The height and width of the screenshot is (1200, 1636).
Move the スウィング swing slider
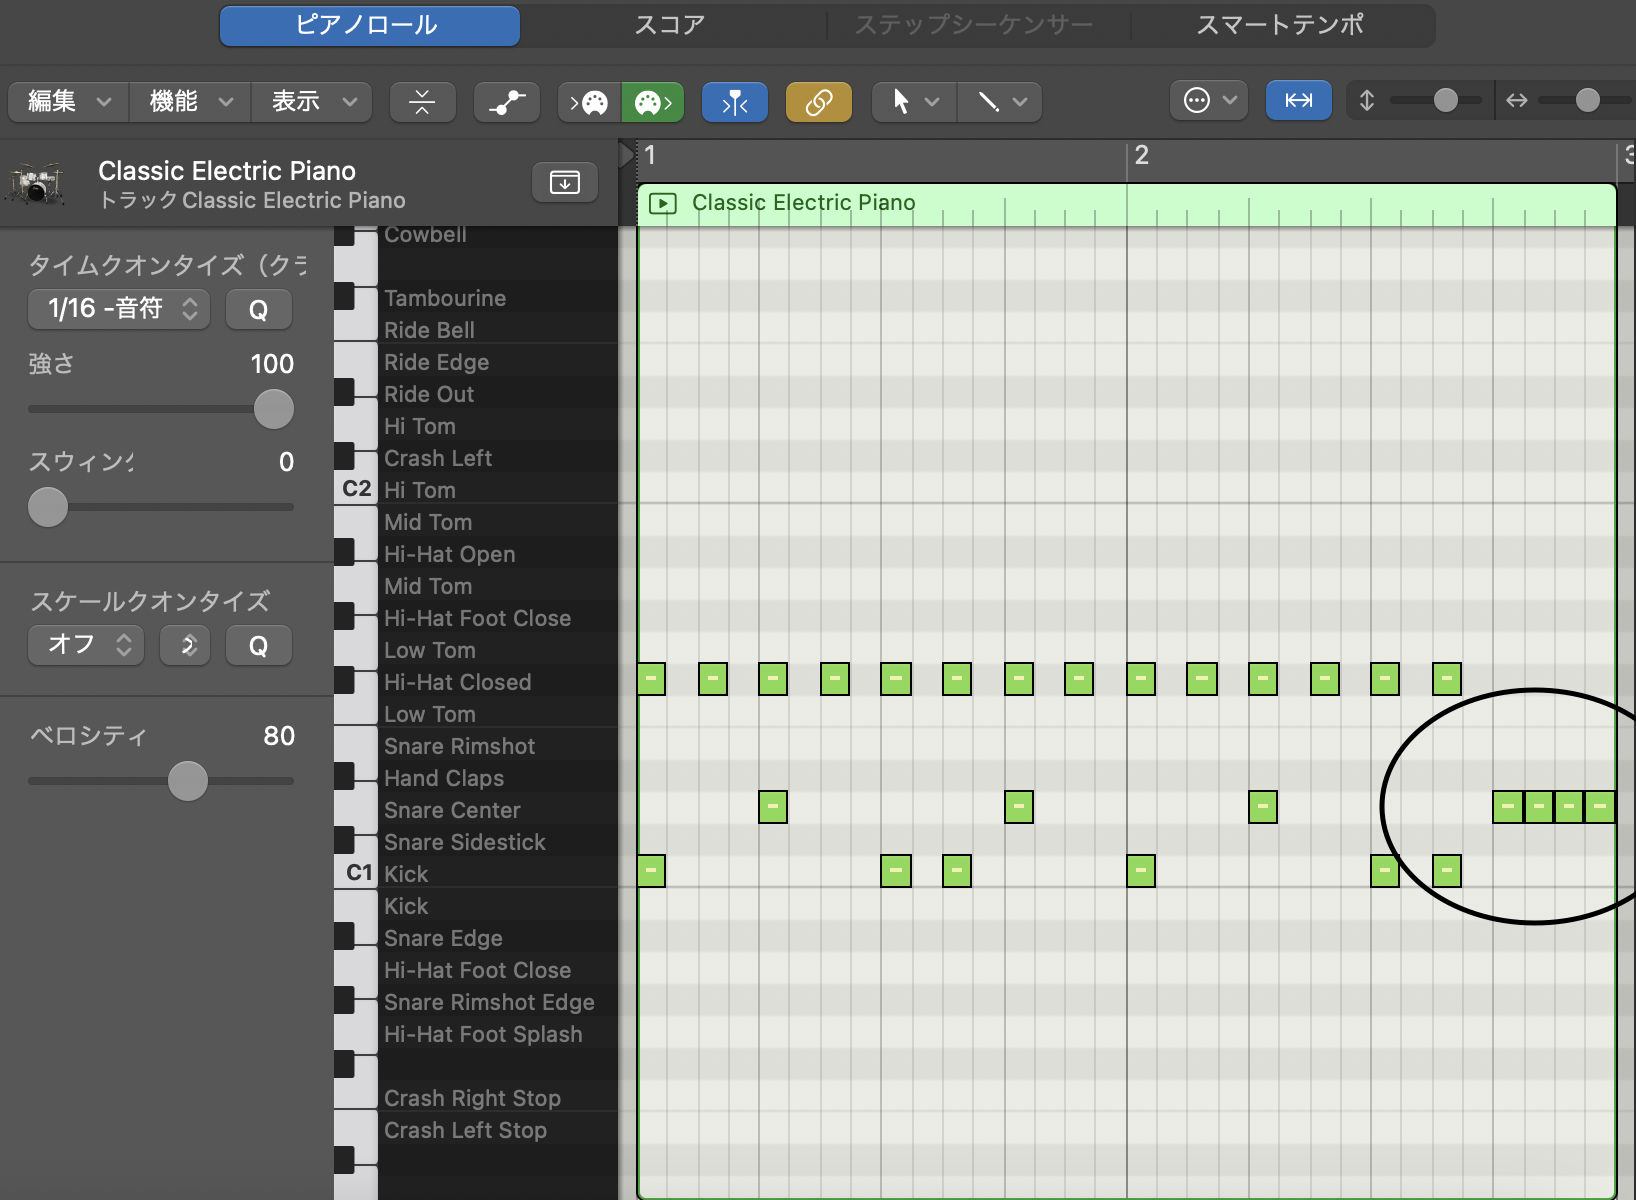(x=48, y=507)
